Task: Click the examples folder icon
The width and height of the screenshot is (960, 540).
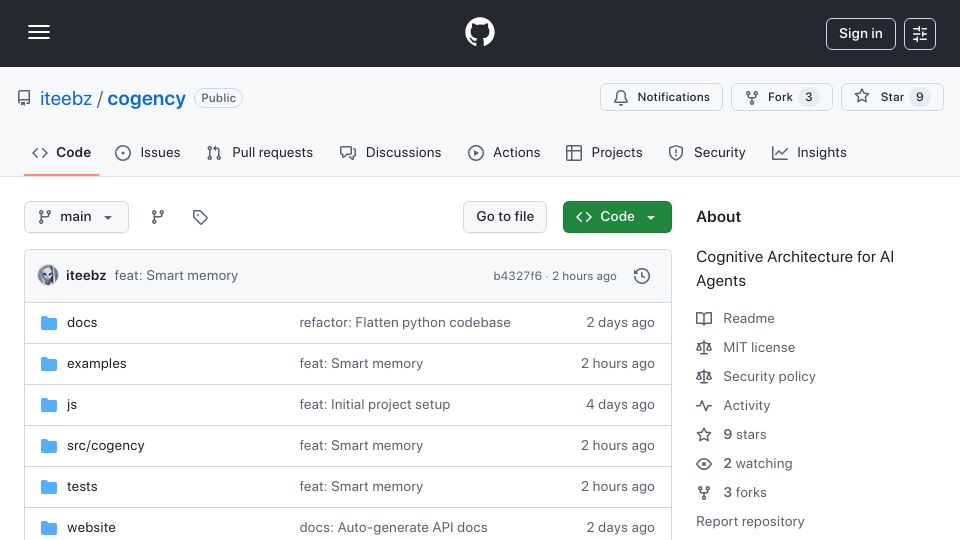Action: pyautogui.click(x=49, y=364)
